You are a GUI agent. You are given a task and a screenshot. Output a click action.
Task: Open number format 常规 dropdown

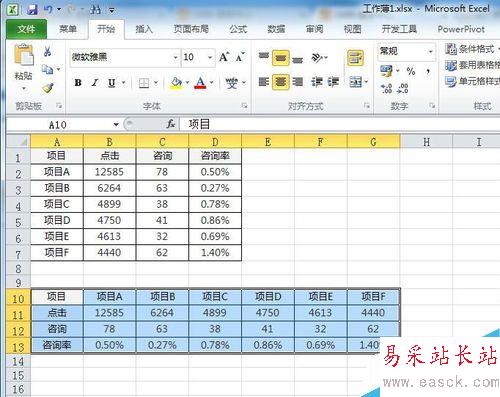pyautogui.click(x=430, y=51)
